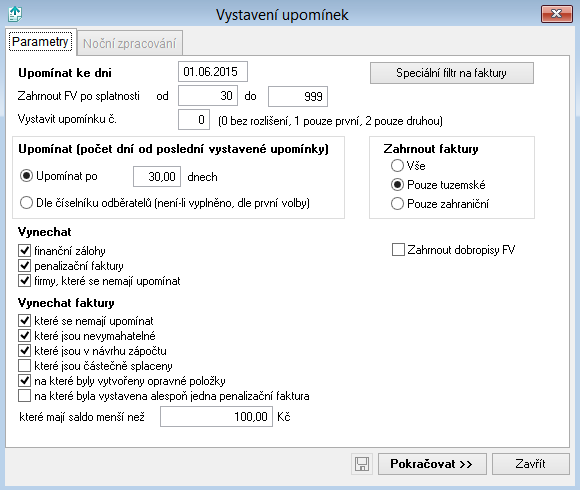The width and height of the screenshot is (580, 490).
Task: Click the Upomínat po days field
Action: pos(157,176)
